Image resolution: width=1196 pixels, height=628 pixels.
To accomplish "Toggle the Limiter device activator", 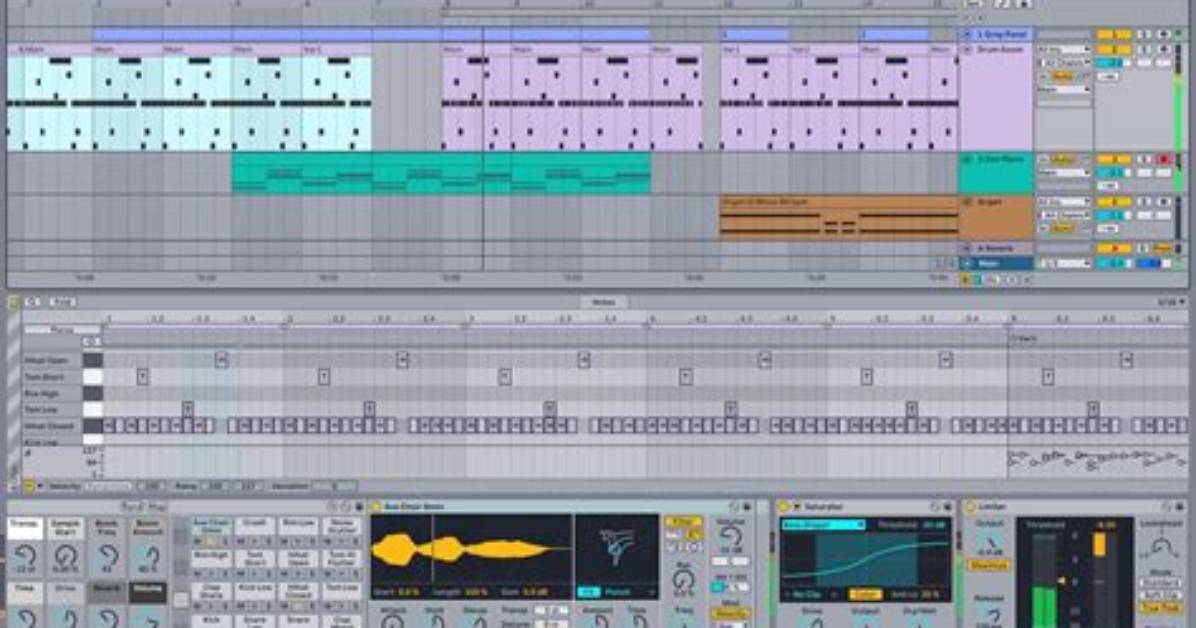I will (972, 507).
